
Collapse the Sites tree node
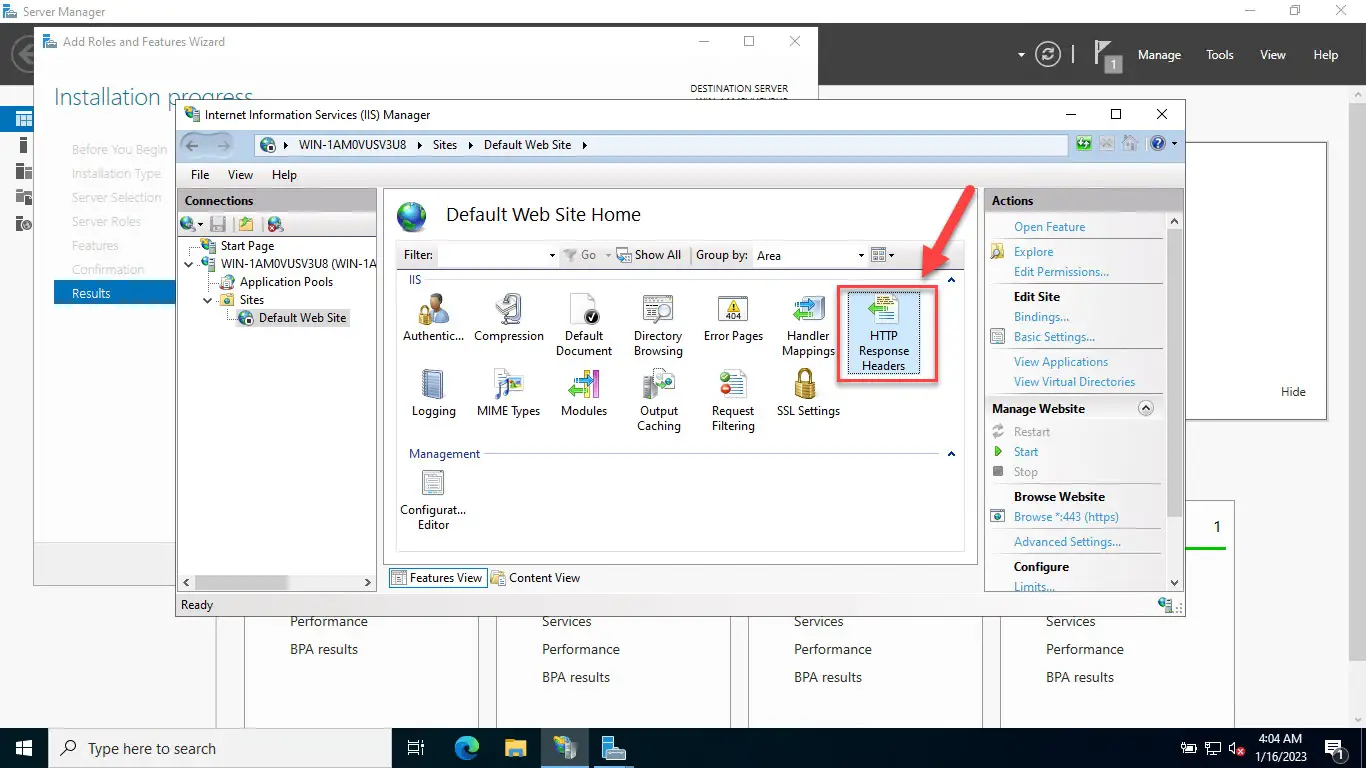208,300
